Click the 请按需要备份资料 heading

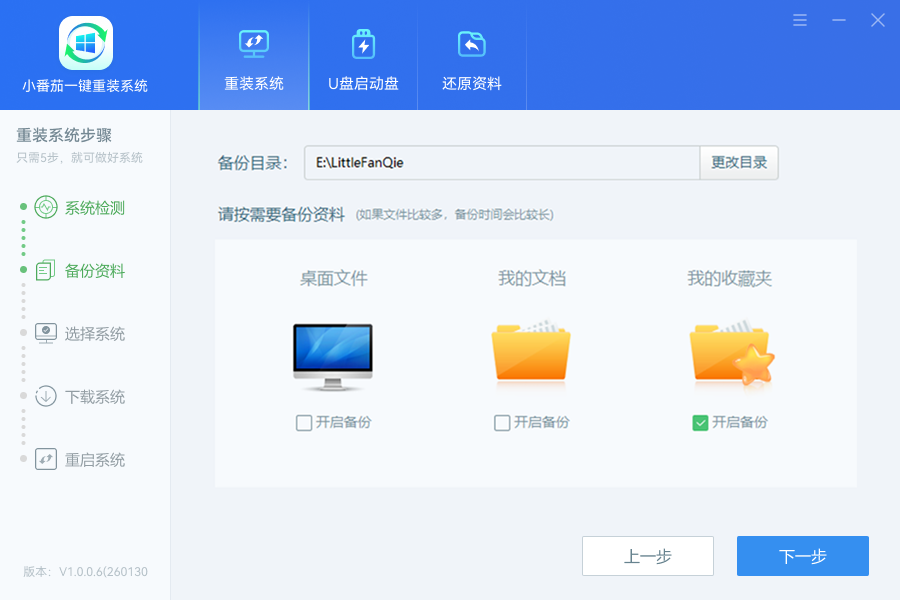281,215
